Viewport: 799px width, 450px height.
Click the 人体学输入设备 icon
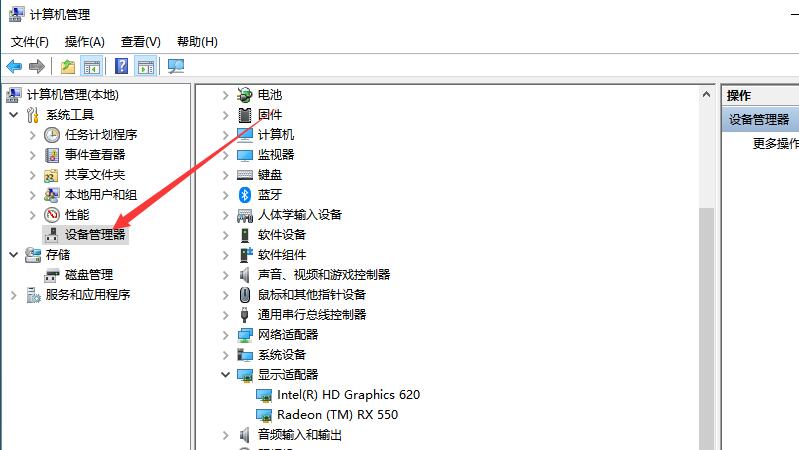(x=245, y=215)
